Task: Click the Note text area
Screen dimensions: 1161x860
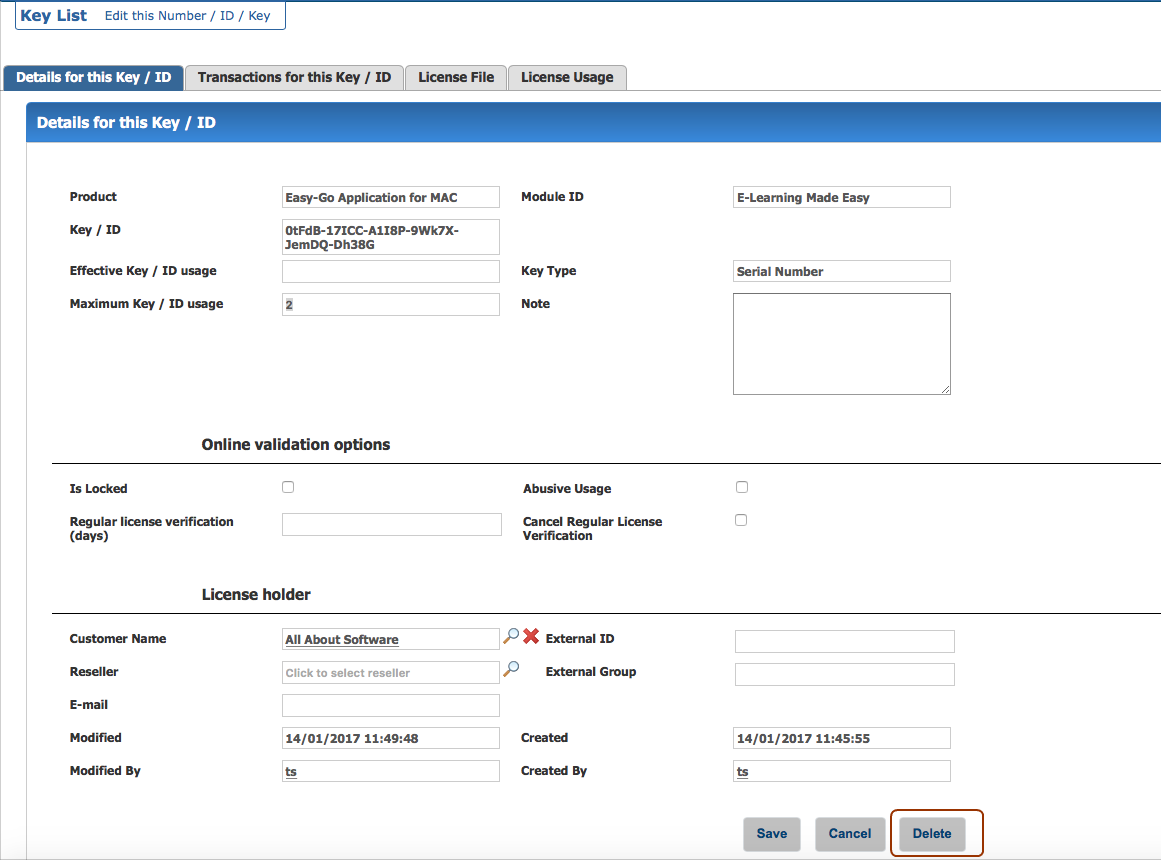Action: click(x=841, y=343)
